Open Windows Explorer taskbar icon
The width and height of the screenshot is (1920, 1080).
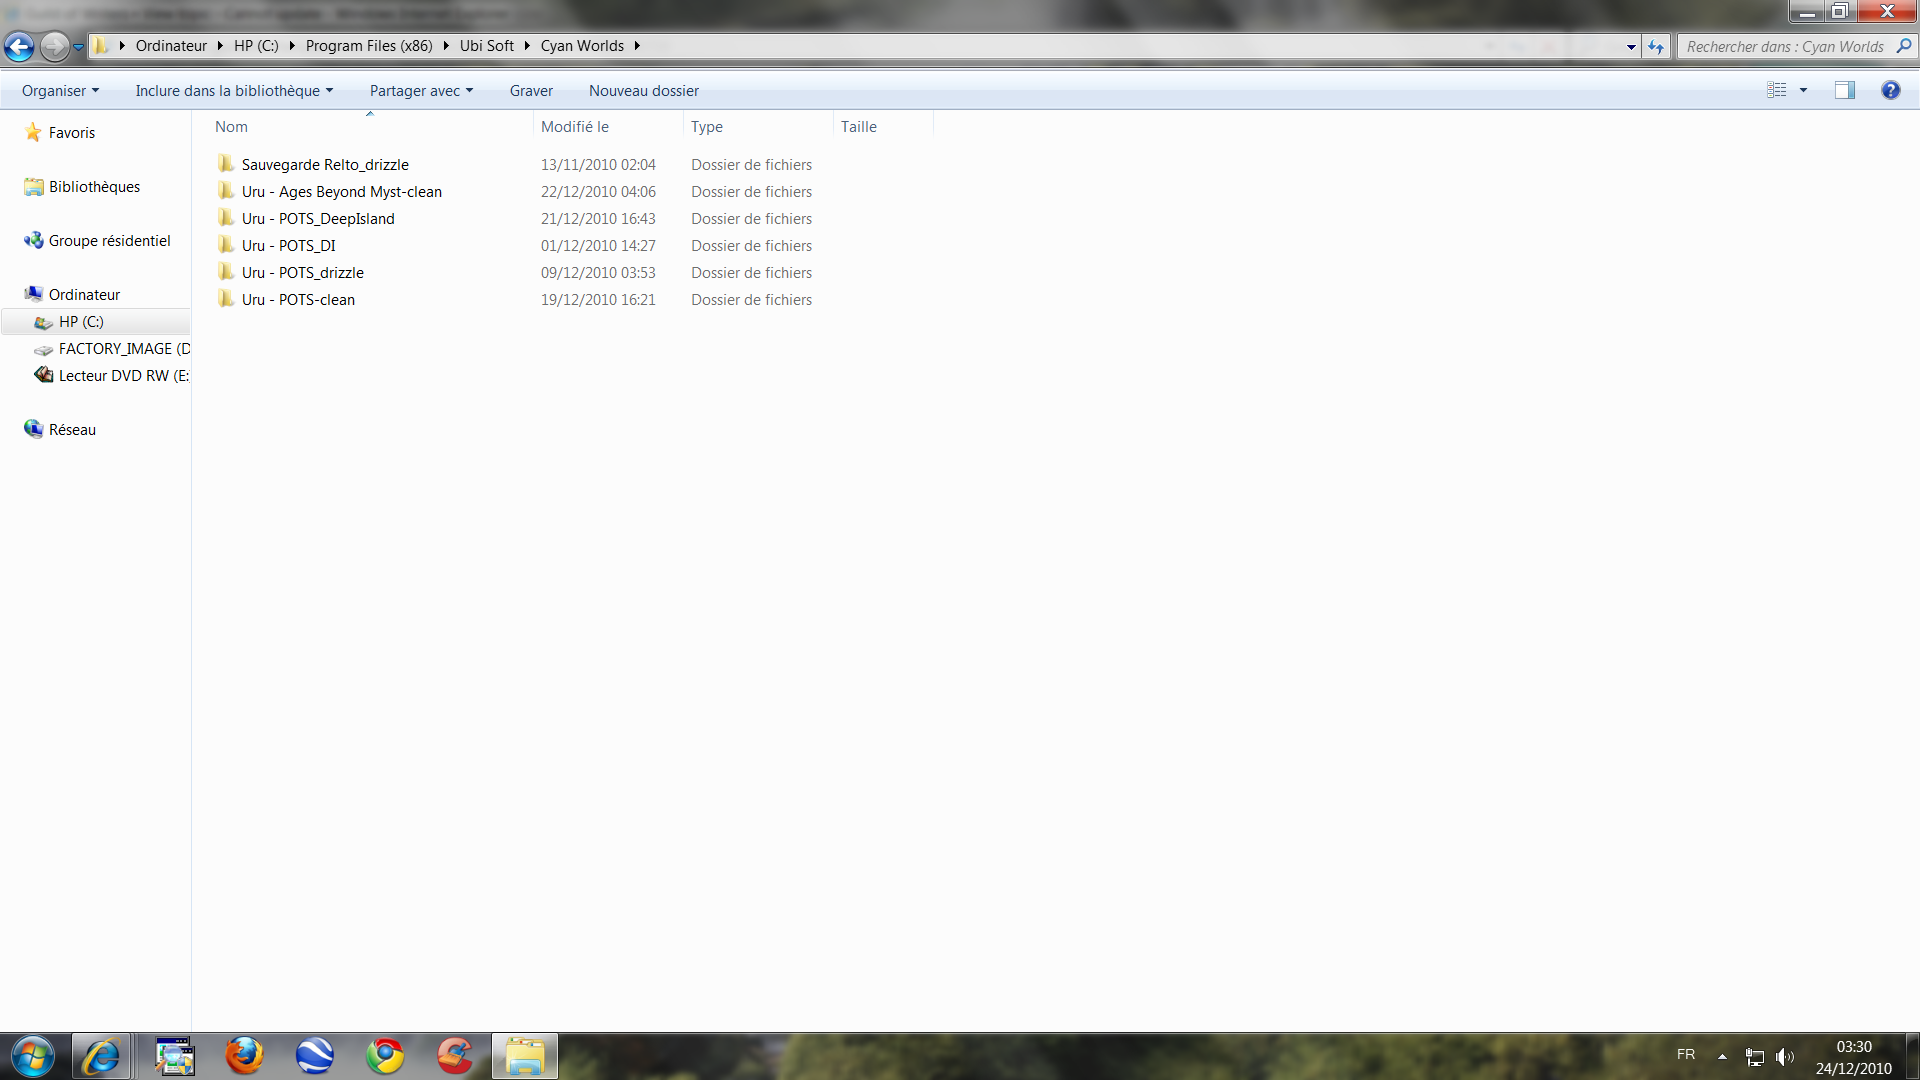point(525,1056)
